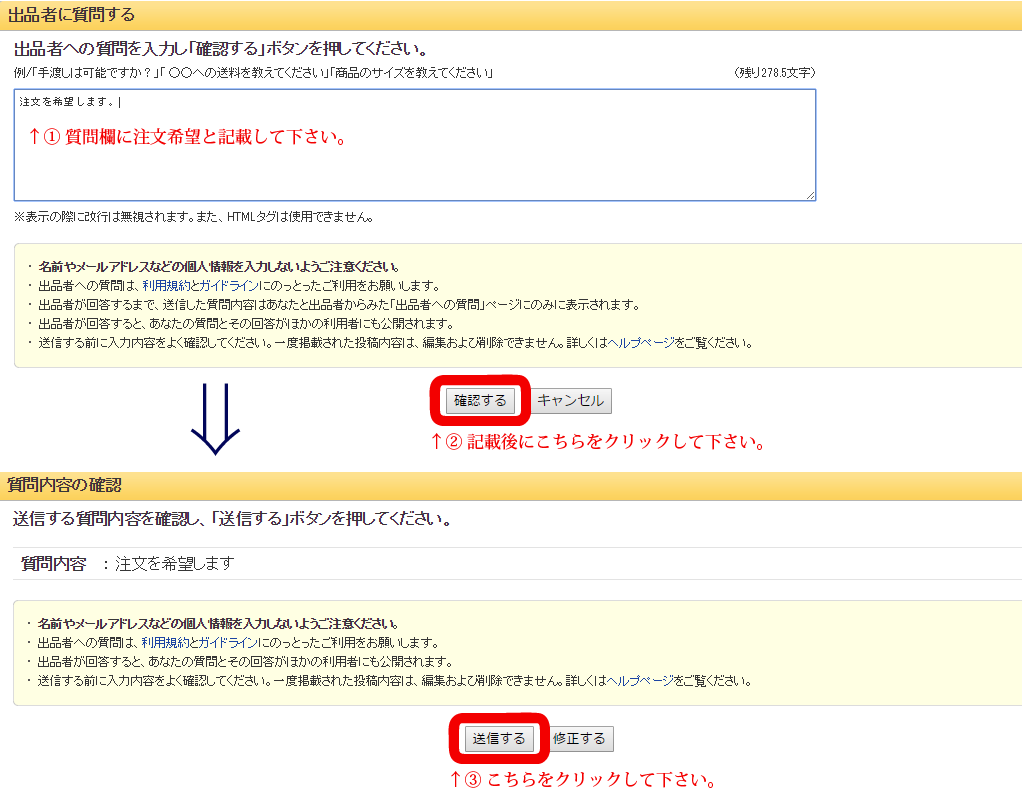Click the 出品者に質問する section header
Viewport: 1022px width, 791px height.
[71, 15]
